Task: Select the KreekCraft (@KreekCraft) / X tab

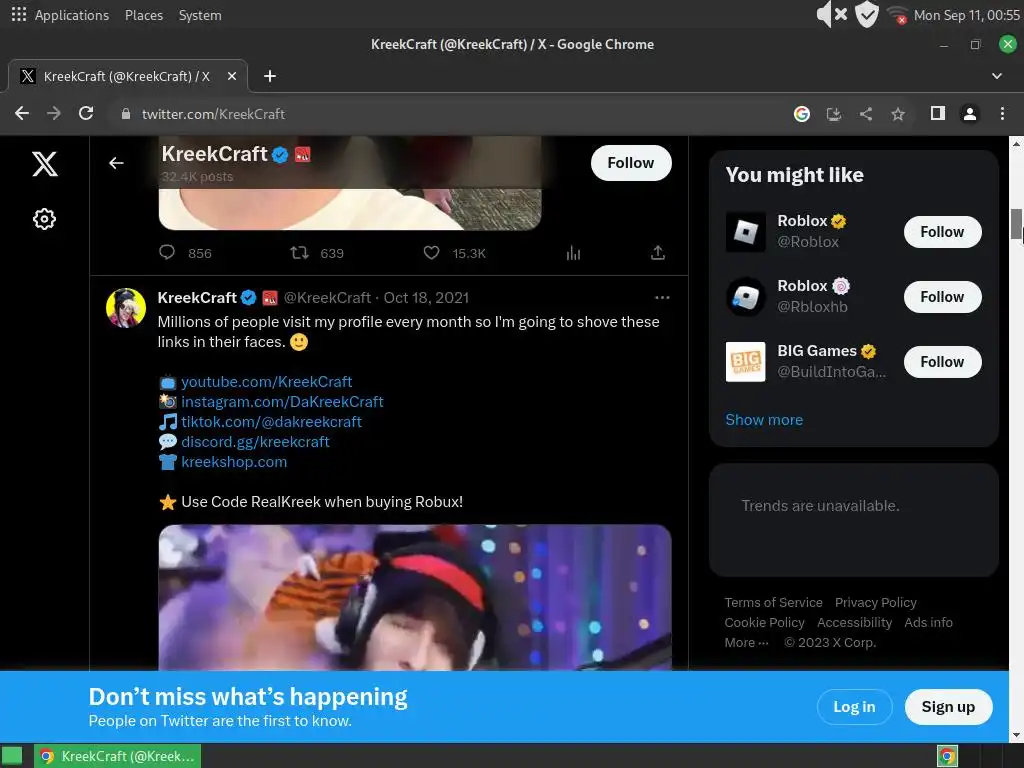Action: tap(127, 76)
